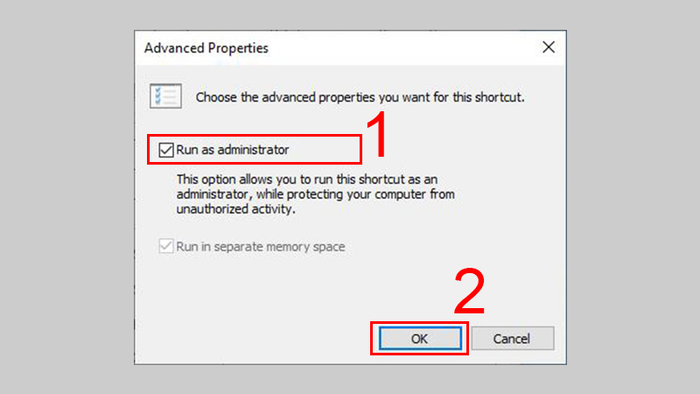Dismiss changes with the Cancel button
Image resolution: width=700 pixels, height=394 pixels.
(x=512, y=339)
